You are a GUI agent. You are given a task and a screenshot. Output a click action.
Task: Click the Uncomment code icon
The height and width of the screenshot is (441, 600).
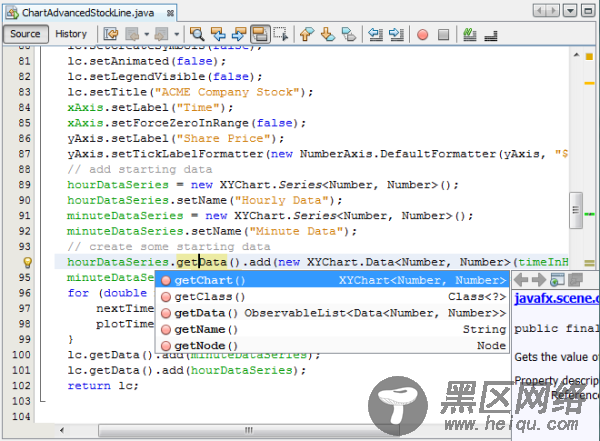click(x=491, y=36)
